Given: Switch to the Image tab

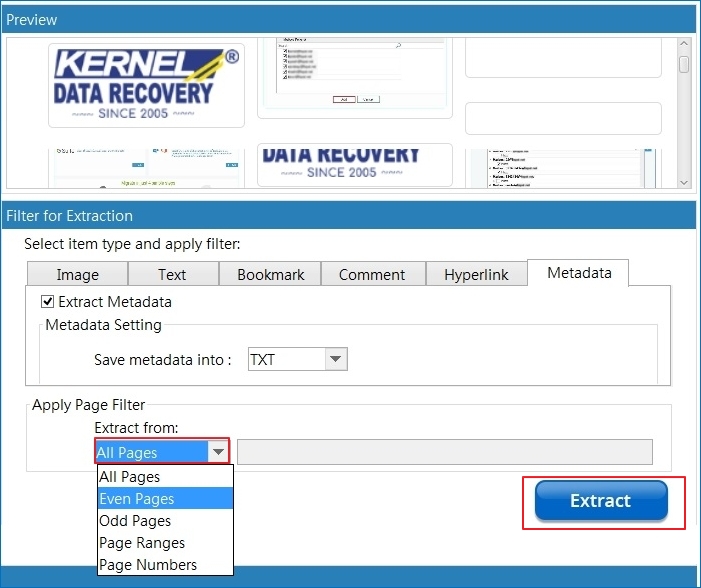Looking at the screenshot, I should (77, 274).
